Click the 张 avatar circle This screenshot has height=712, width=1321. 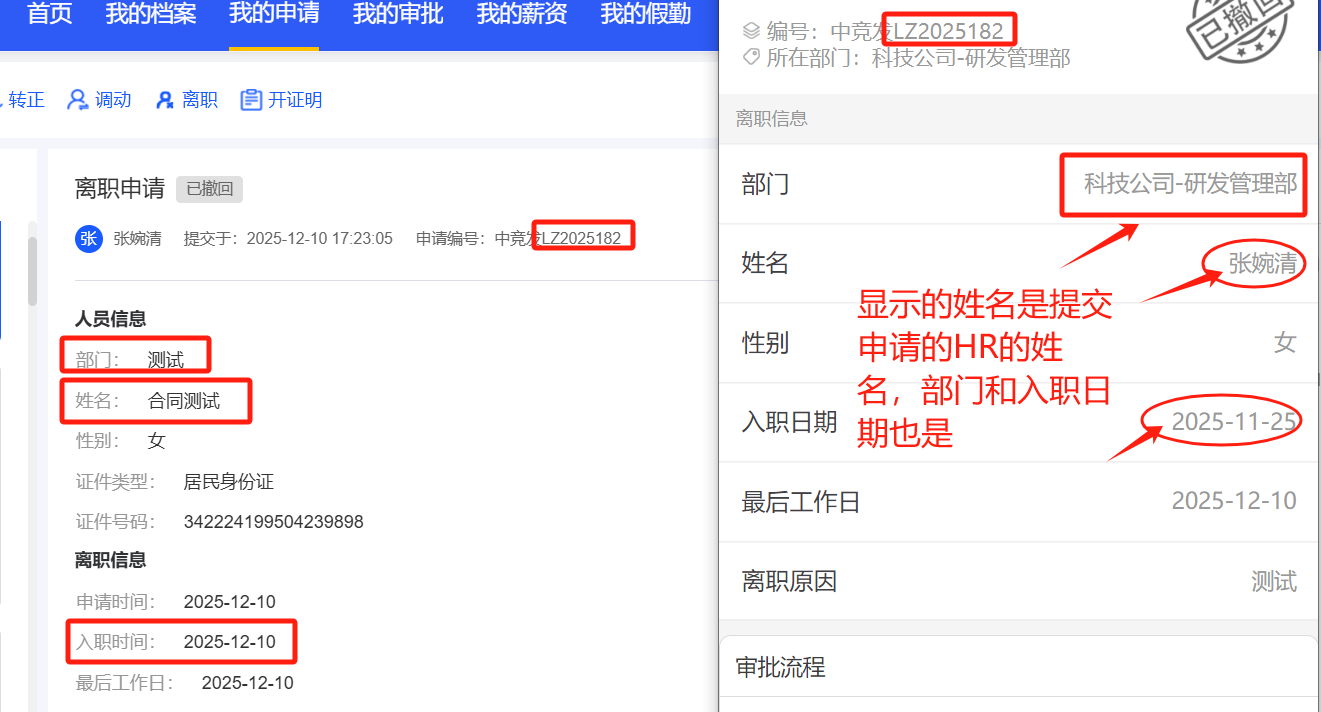[x=89, y=239]
